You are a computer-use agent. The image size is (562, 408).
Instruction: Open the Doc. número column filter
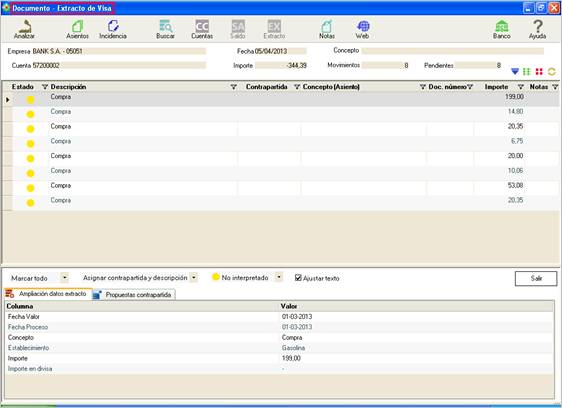(470, 87)
